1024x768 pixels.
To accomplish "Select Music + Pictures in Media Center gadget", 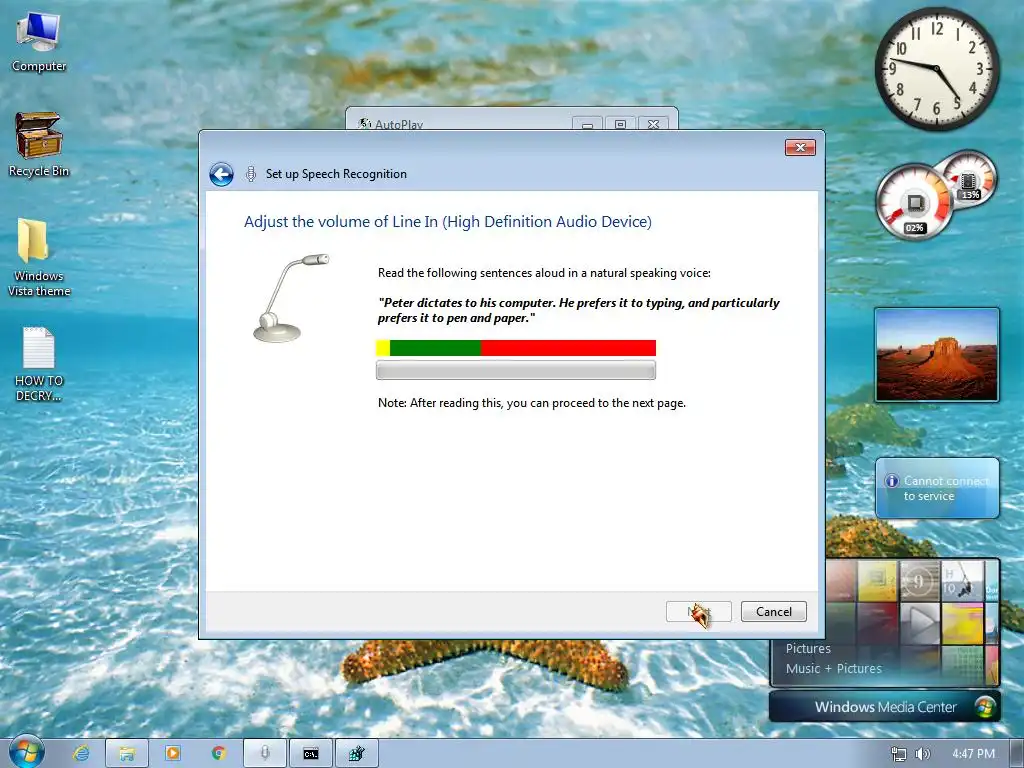I will (x=833, y=668).
